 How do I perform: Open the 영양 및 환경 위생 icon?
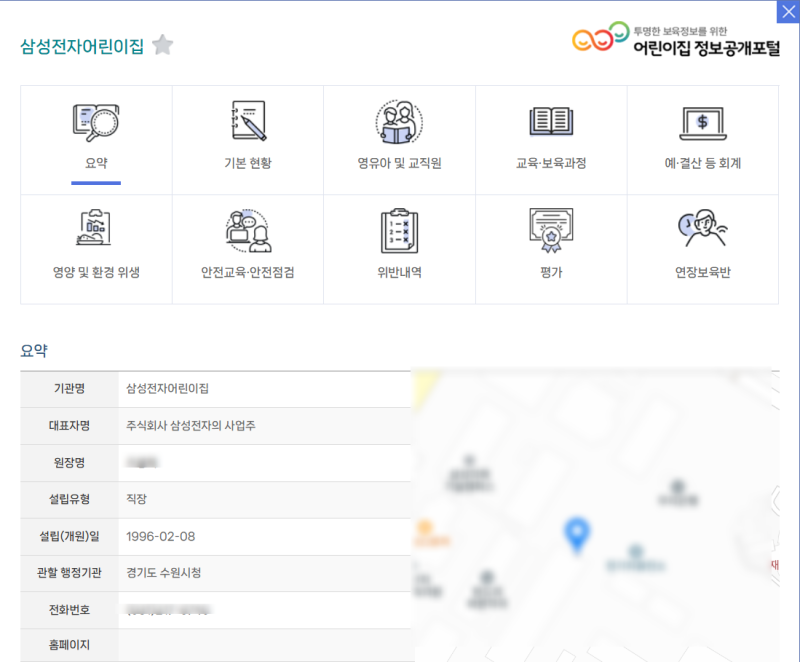[x=94, y=227]
